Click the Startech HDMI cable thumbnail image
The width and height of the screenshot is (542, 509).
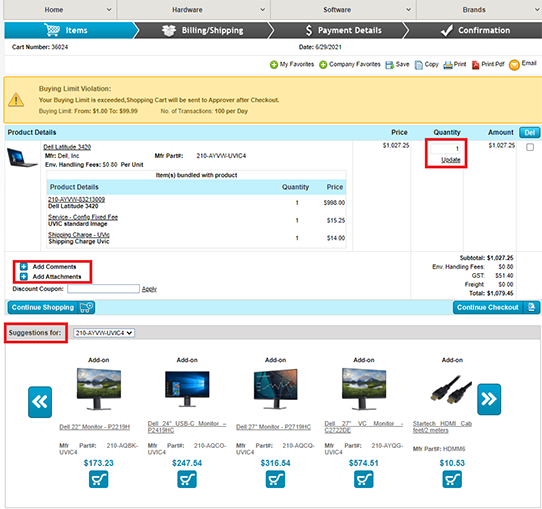tap(451, 390)
